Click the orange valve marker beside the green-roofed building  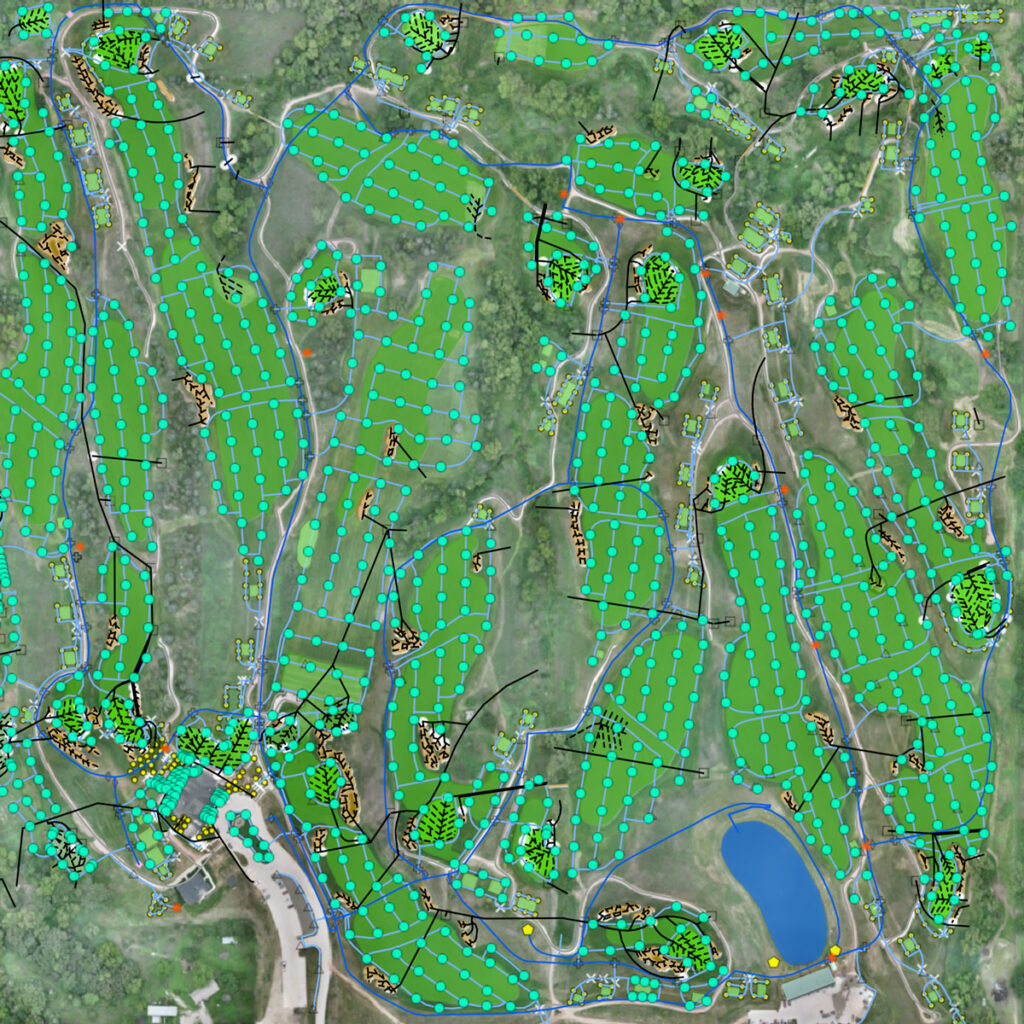point(831,959)
